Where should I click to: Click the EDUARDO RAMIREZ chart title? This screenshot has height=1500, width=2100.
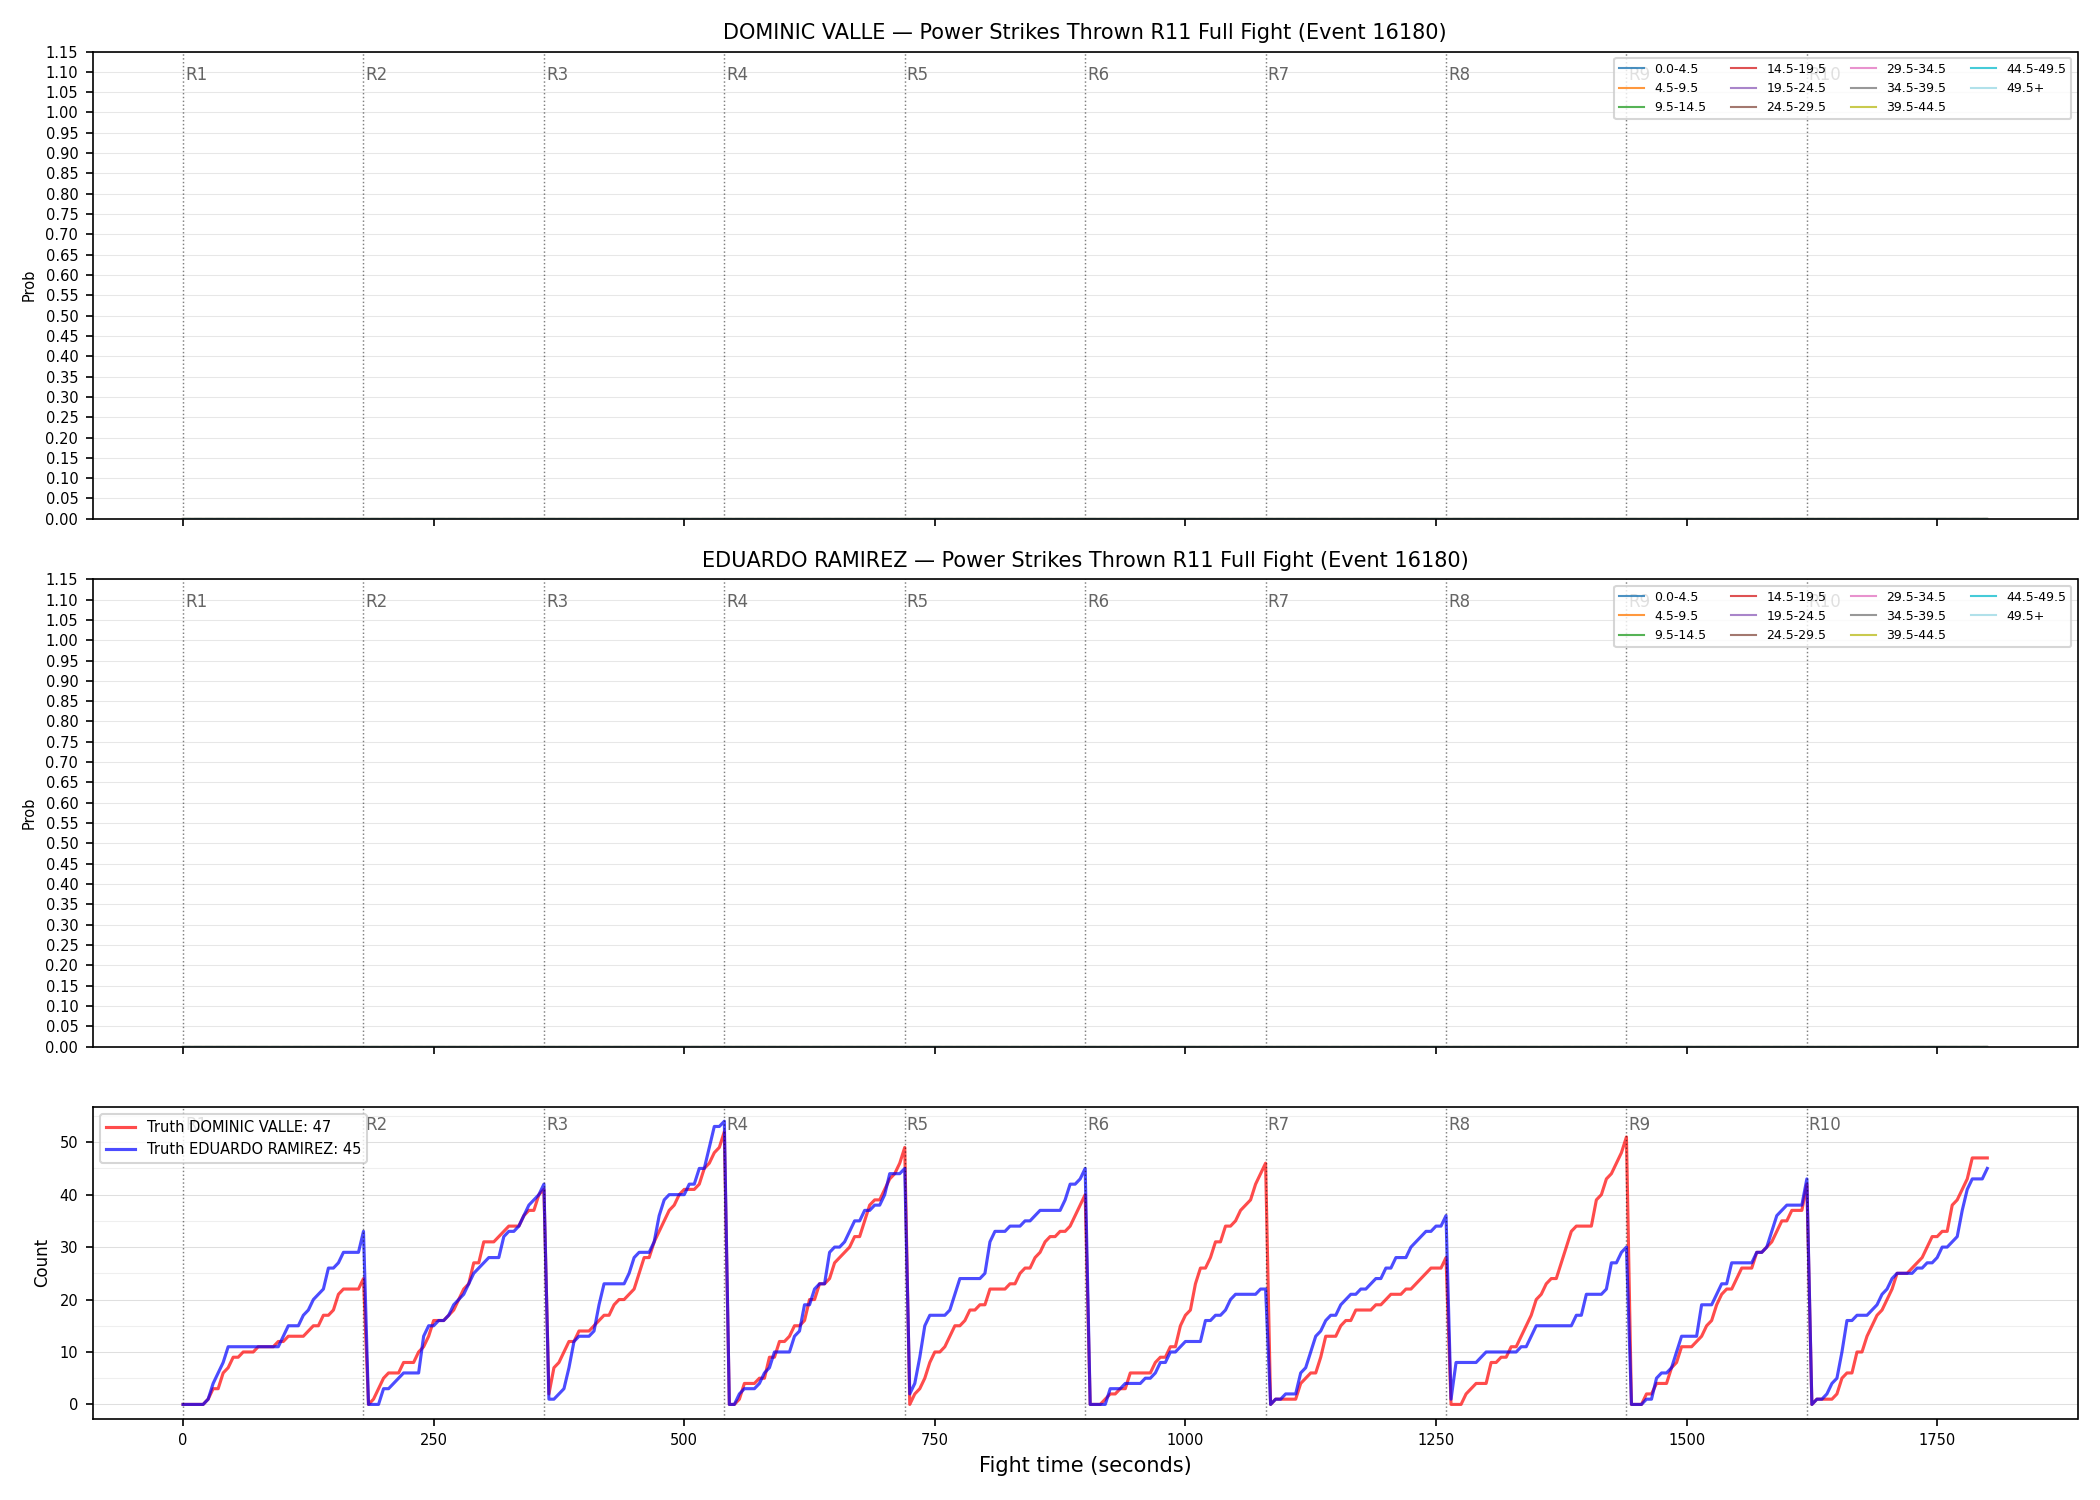coord(1084,560)
